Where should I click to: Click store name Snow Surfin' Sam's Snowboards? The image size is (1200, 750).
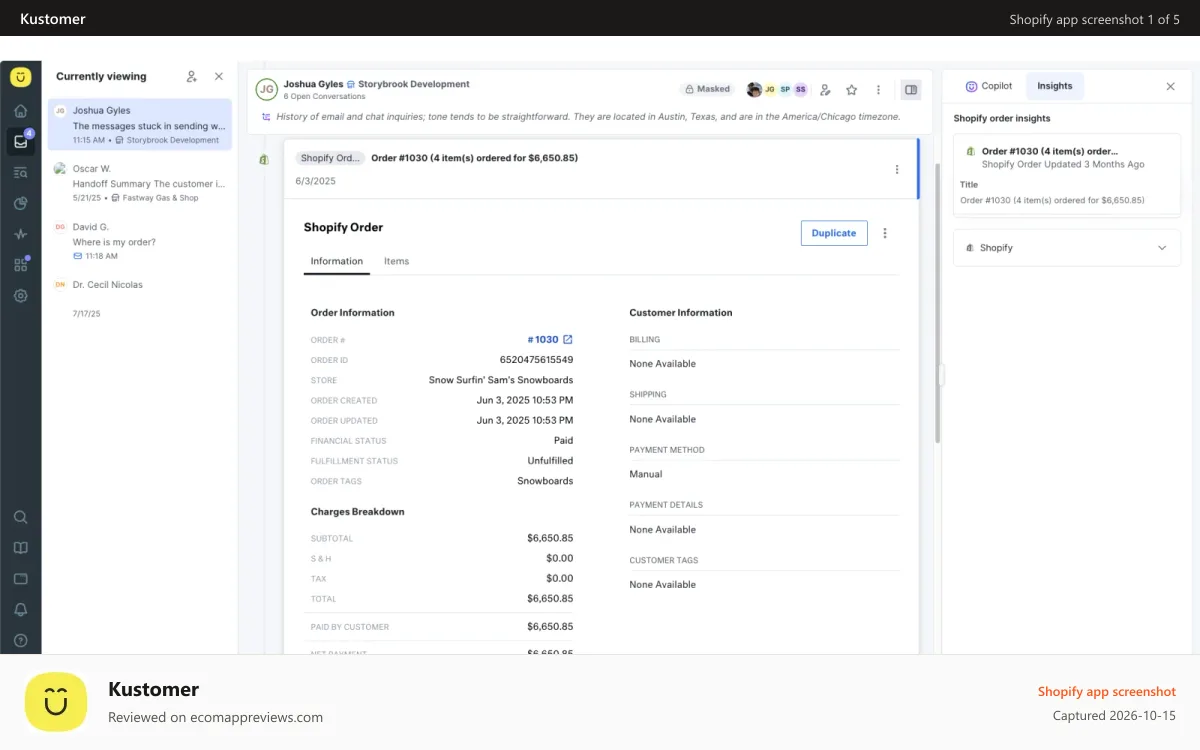click(x=501, y=380)
